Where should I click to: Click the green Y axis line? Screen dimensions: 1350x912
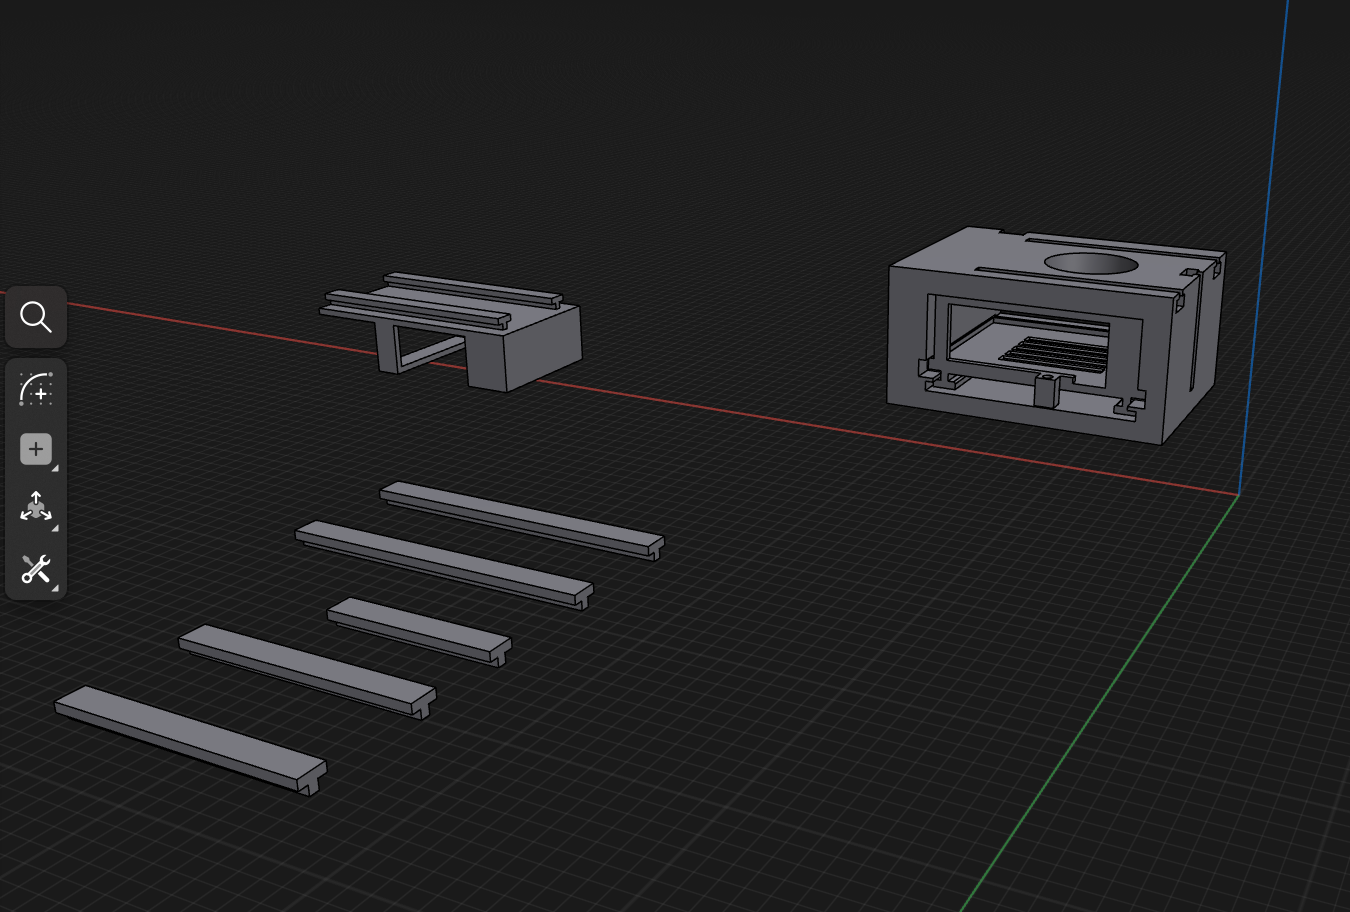point(1100,700)
